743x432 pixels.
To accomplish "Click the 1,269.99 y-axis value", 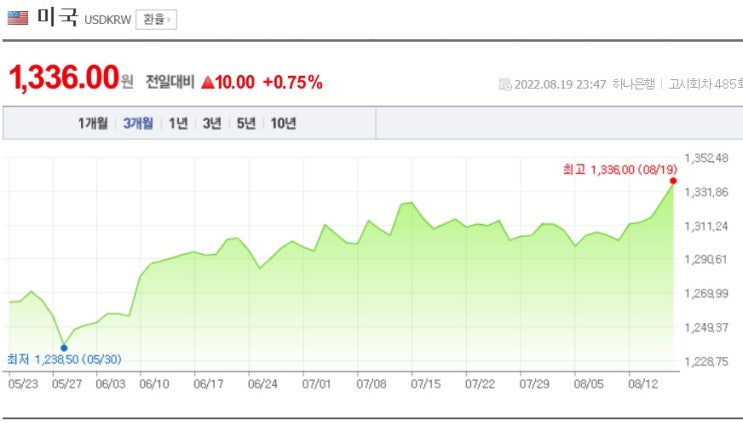I will [707, 294].
